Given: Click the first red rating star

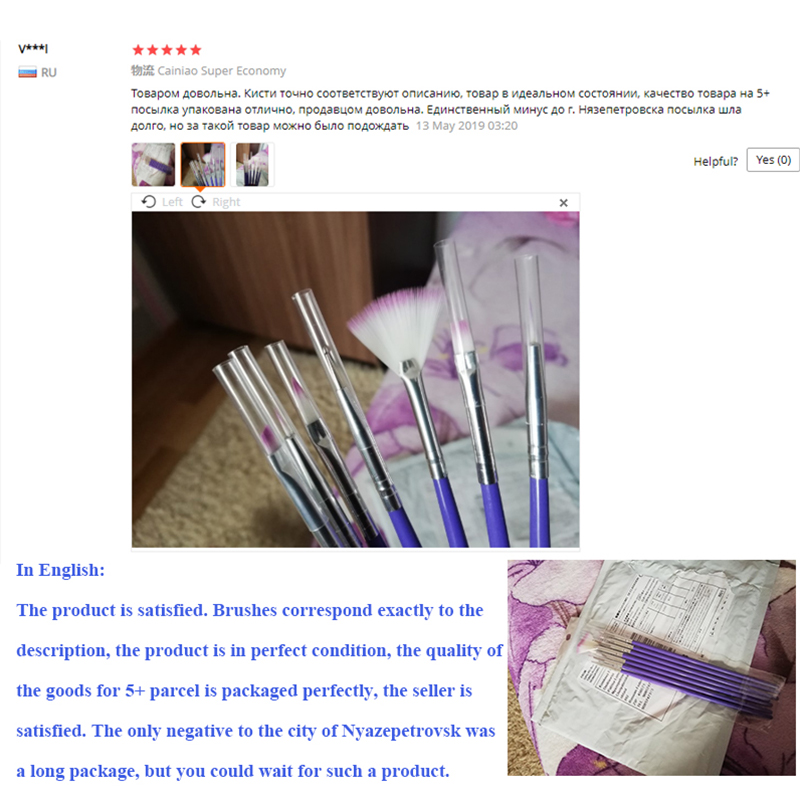Looking at the screenshot, I should click(138, 50).
